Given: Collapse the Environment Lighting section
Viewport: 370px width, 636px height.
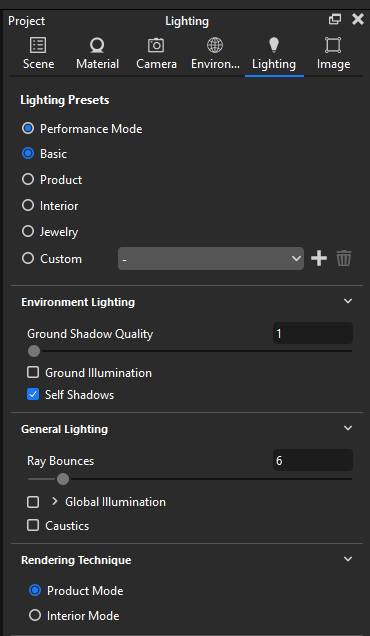Looking at the screenshot, I should point(348,301).
